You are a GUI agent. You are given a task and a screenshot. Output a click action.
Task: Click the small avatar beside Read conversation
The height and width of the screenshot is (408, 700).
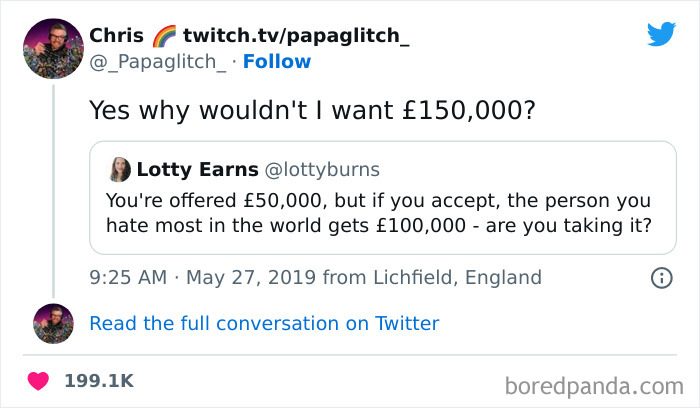[x=52, y=323]
